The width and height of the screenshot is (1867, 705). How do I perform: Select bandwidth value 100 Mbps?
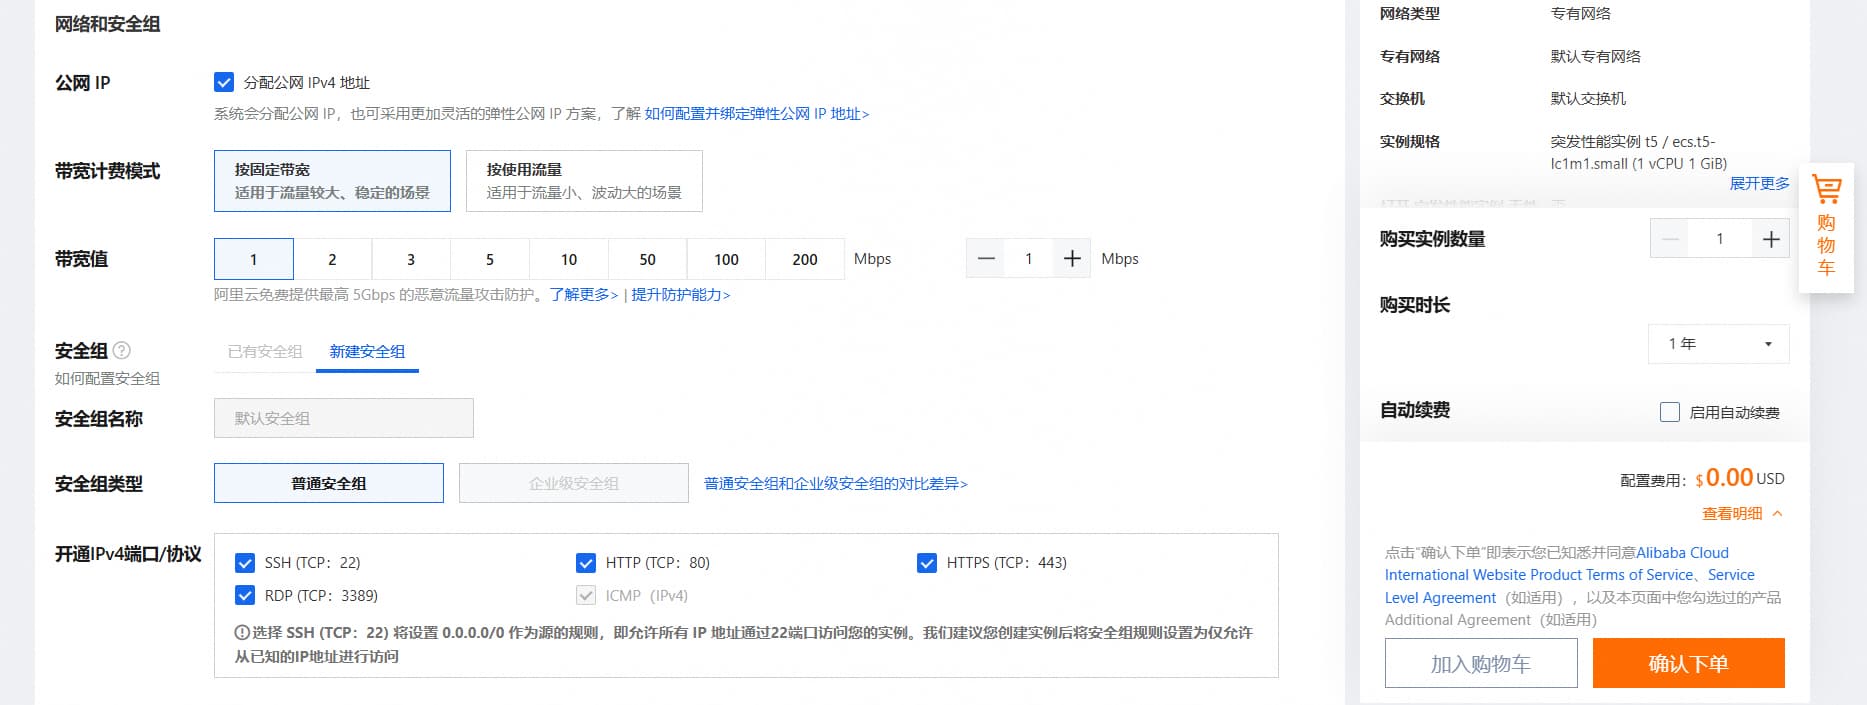point(726,259)
